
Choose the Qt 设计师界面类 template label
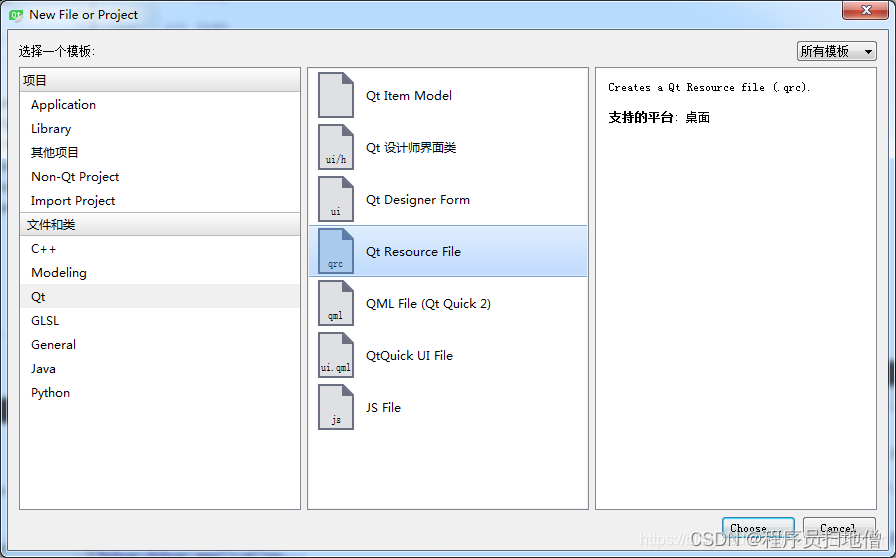click(x=411, y=148)
